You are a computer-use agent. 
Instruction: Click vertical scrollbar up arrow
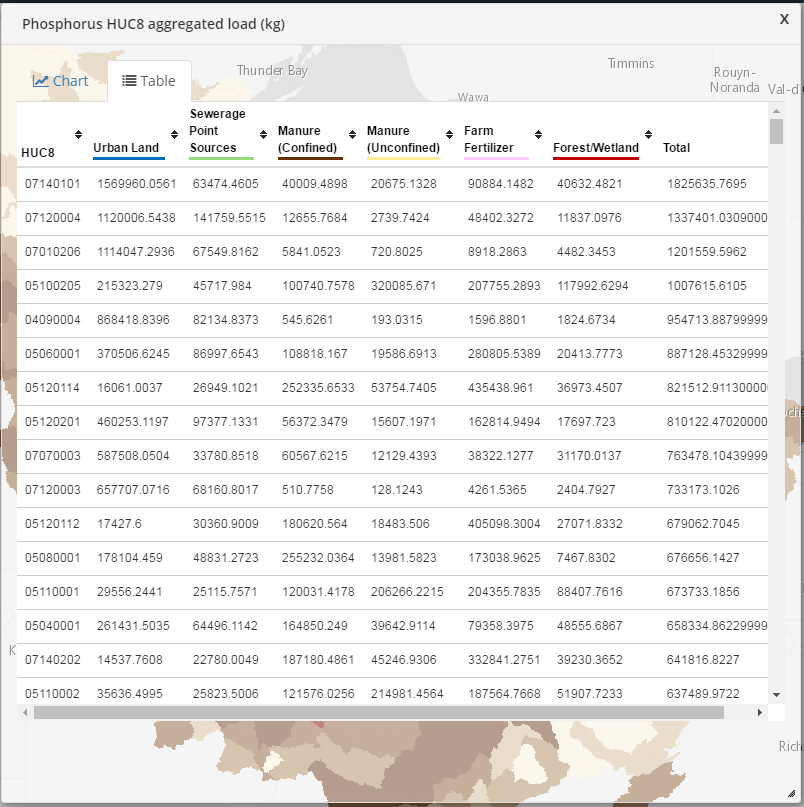[776, 110]
